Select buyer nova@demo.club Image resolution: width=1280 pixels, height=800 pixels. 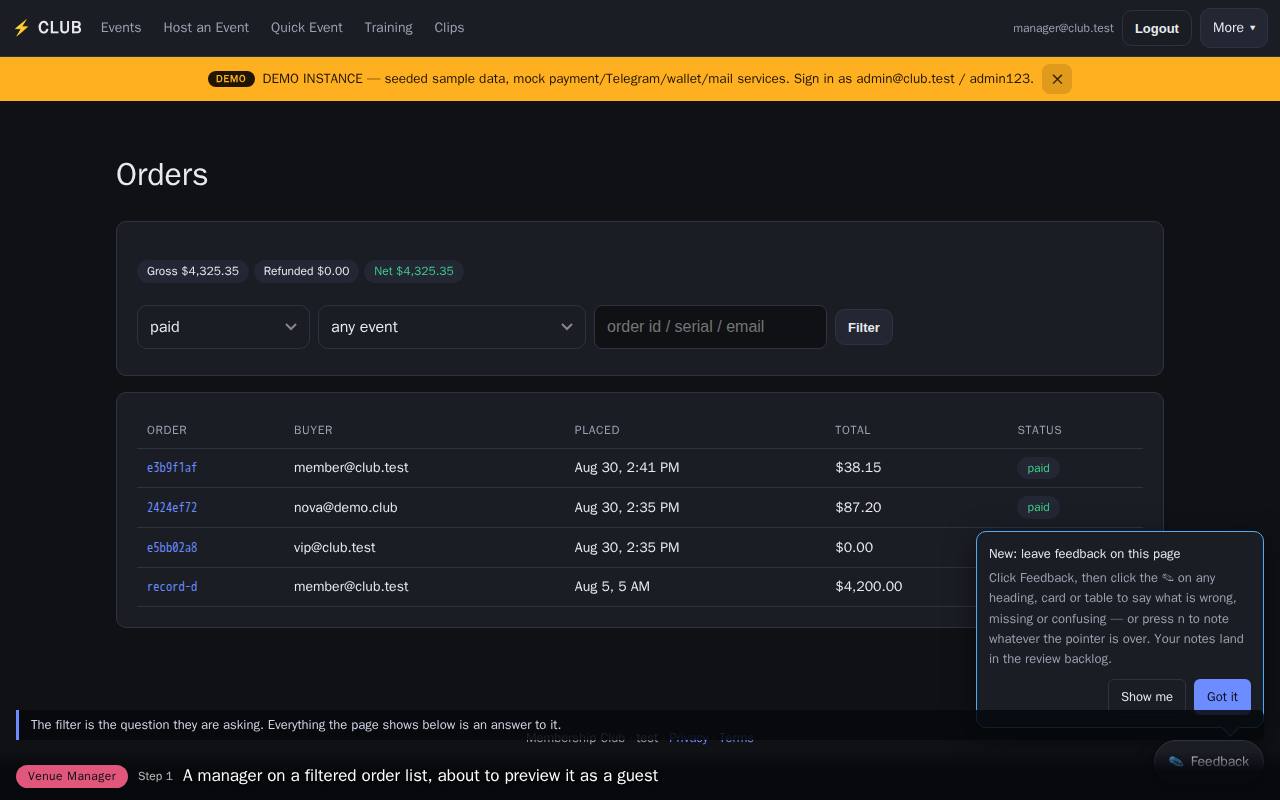(346, 508)
